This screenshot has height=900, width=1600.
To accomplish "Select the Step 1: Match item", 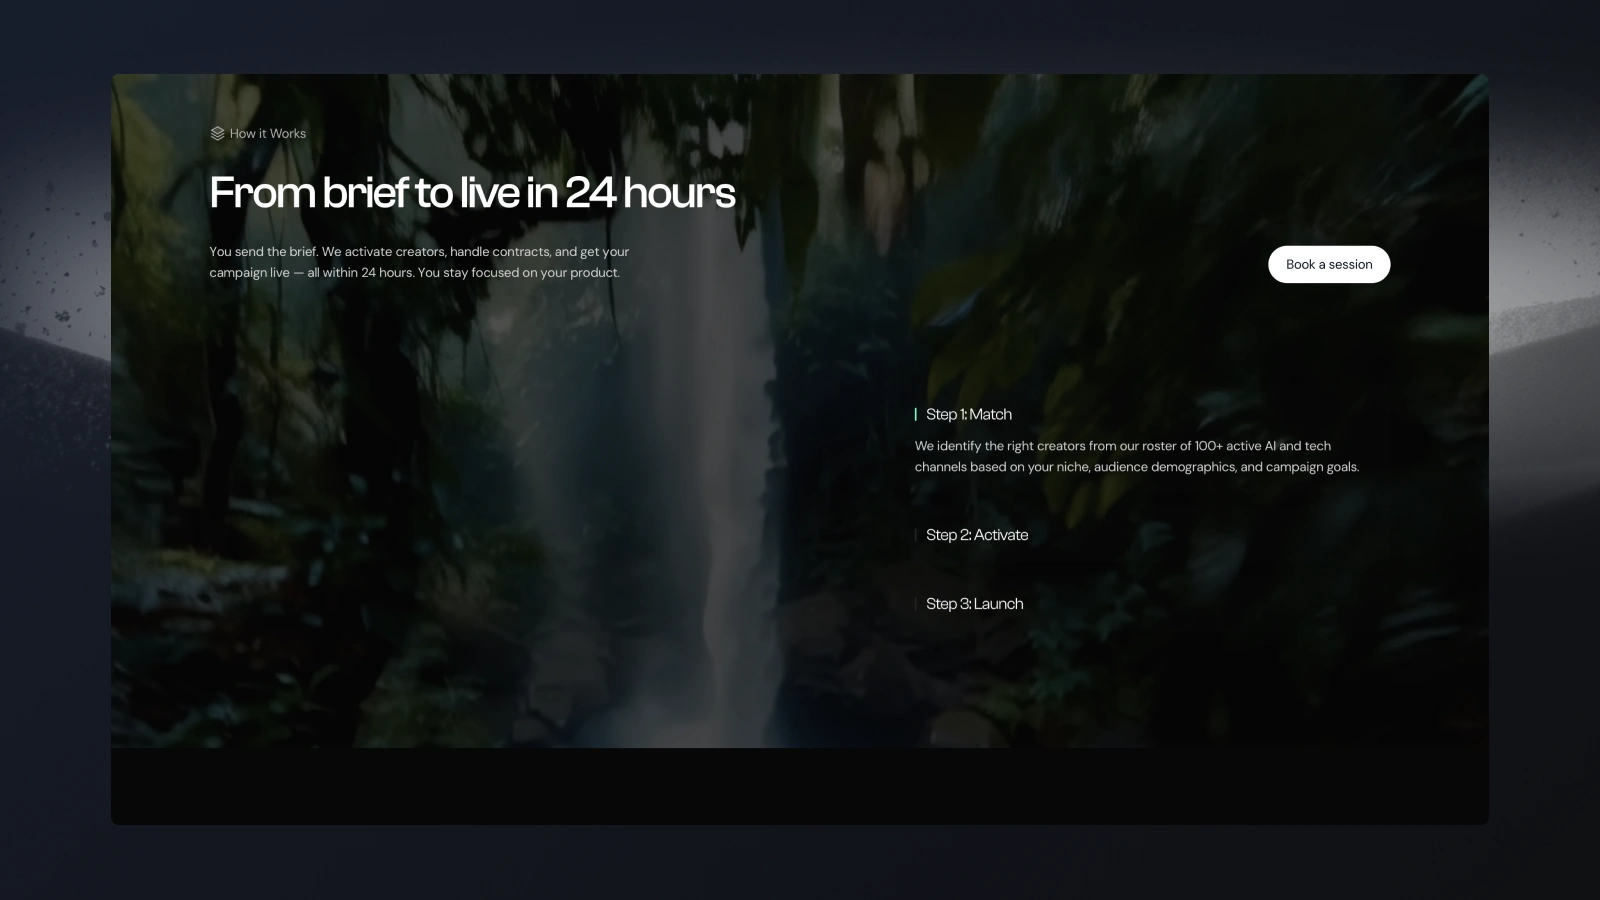I will click(969, 414).
